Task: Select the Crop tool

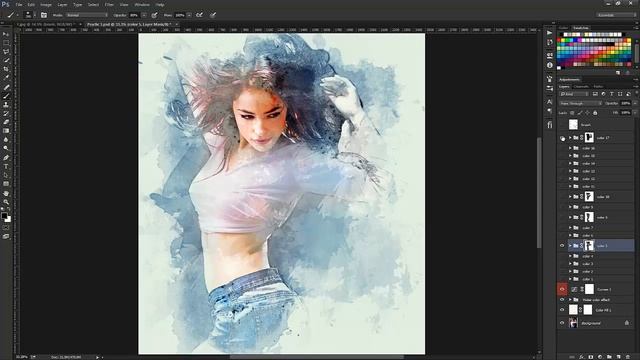Action: (x=6, y=69)
